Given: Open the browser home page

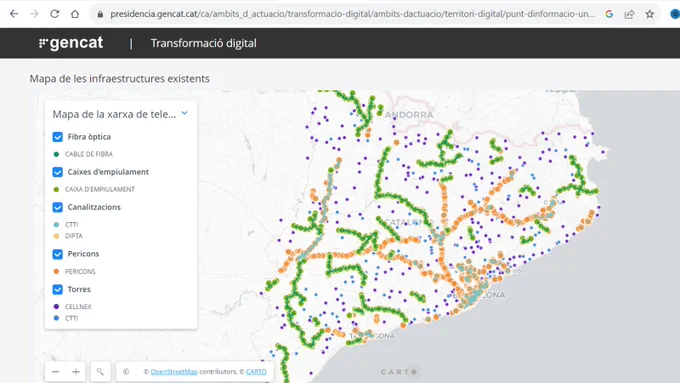Looking at the screenshot, I should click(75, 14).
